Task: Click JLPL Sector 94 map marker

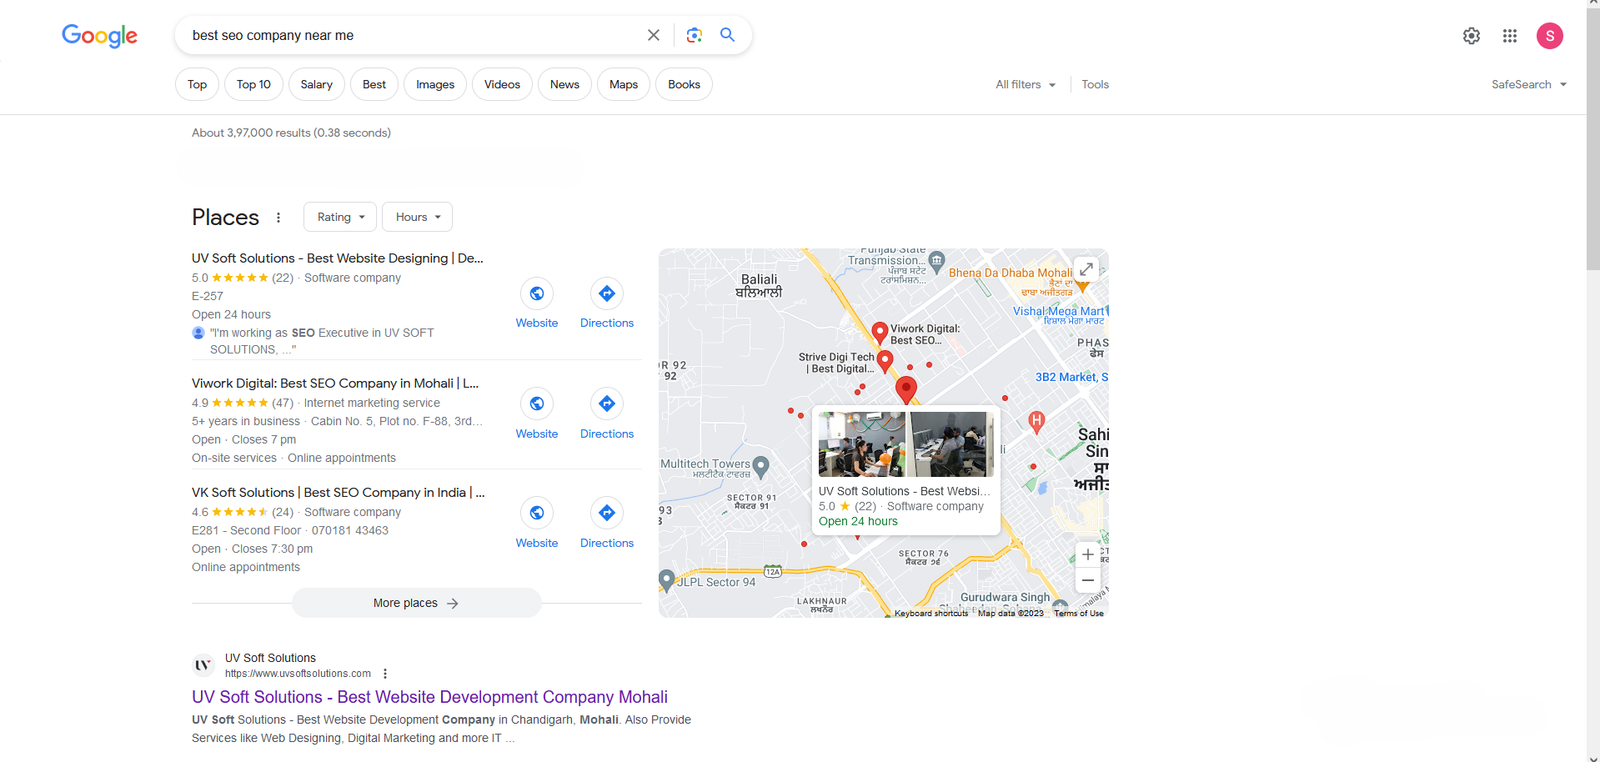Action: click(667, 579)
